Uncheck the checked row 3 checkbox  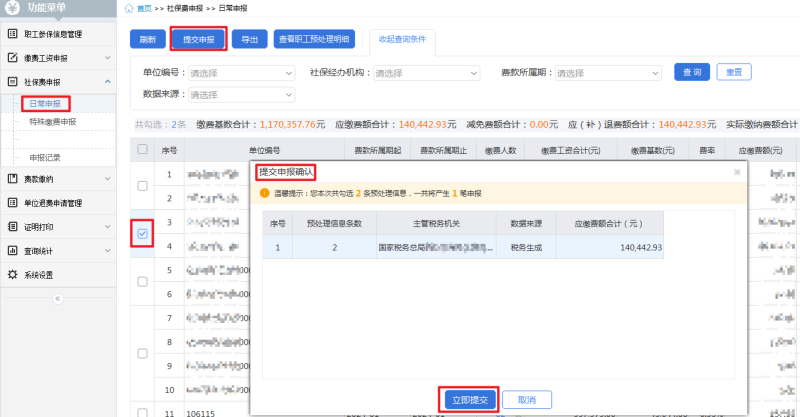point(142,234)
